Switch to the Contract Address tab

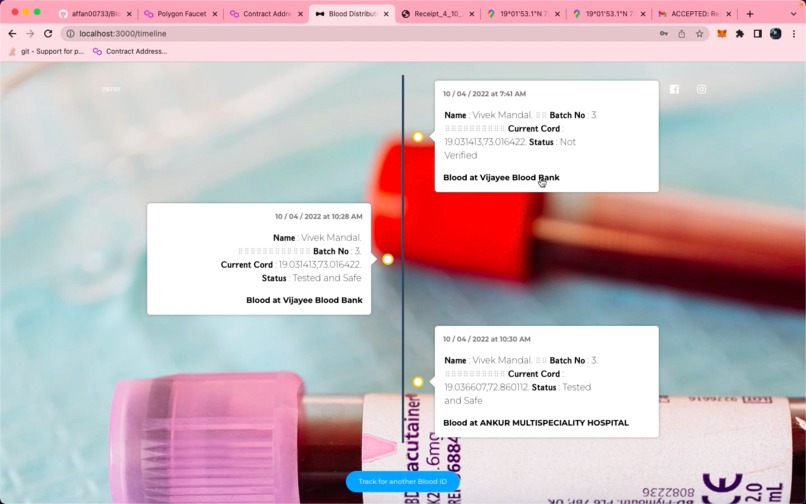coord(266,14)
